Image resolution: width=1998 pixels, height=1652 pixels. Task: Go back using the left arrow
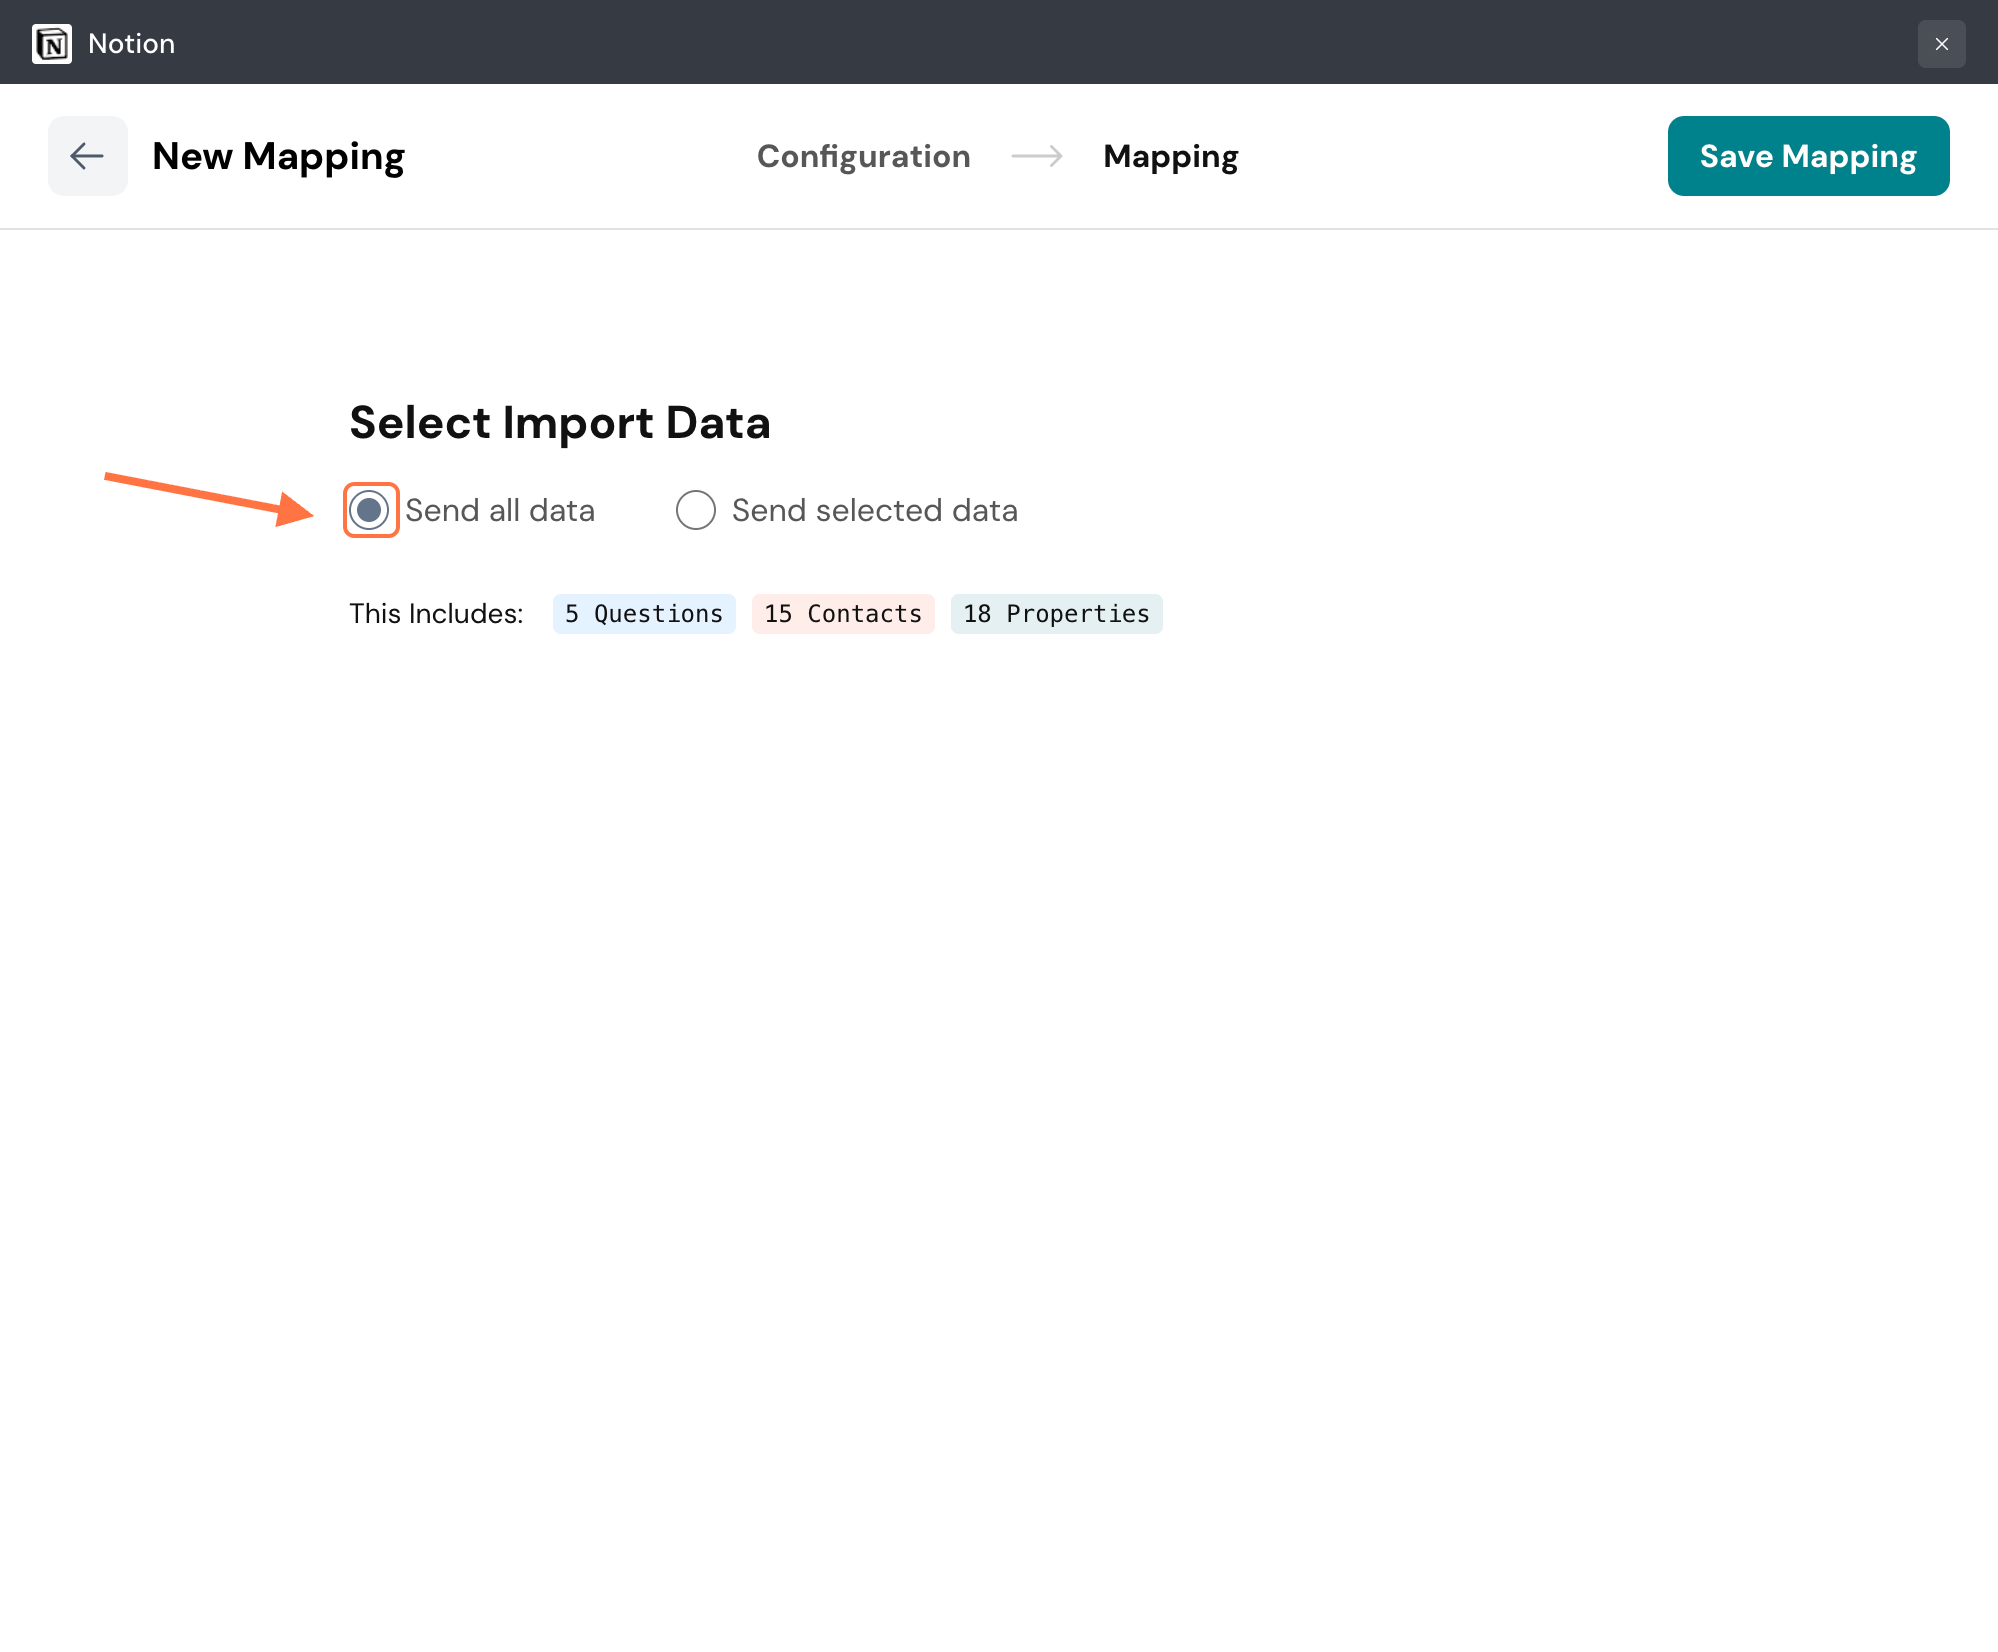88,156
